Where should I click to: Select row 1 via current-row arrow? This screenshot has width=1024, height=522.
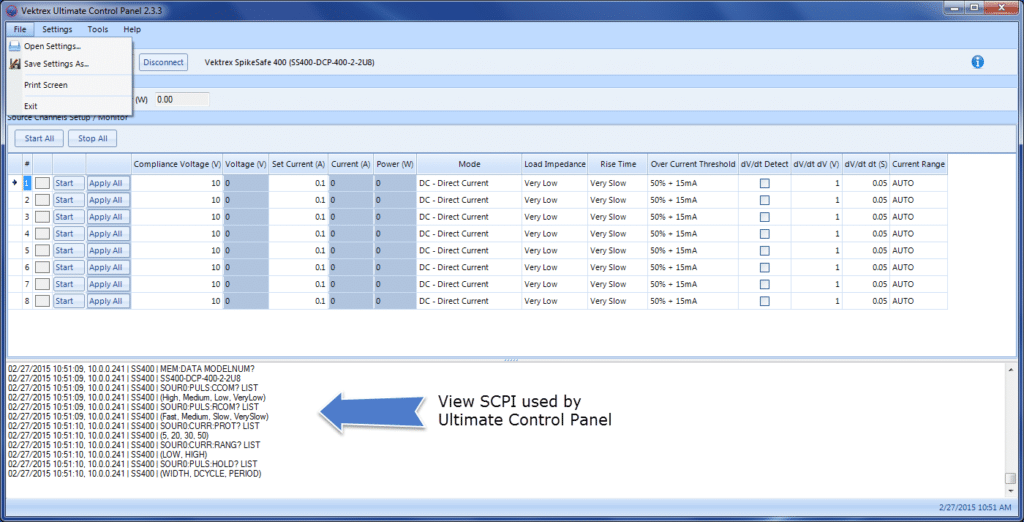(14, 183)
